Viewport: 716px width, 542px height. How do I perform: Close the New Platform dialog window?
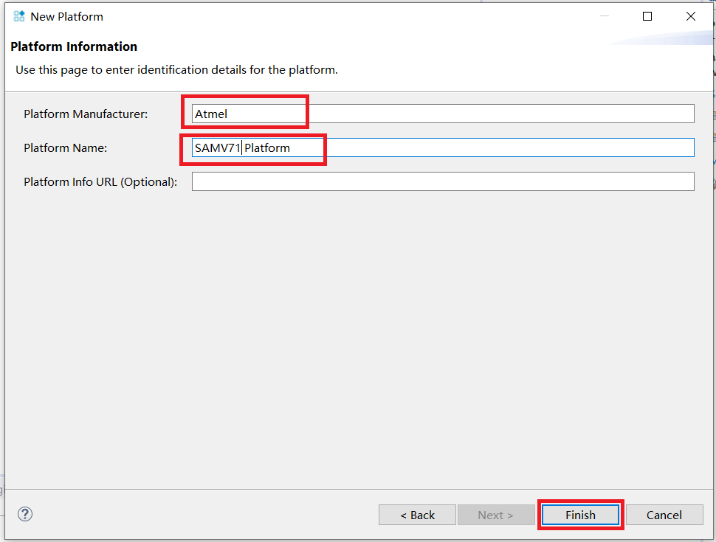[691, 16]
